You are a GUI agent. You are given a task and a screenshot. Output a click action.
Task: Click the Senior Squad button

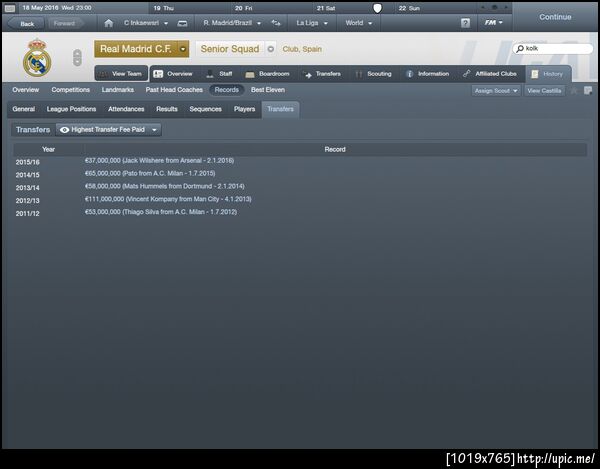(x=230, y=49)
